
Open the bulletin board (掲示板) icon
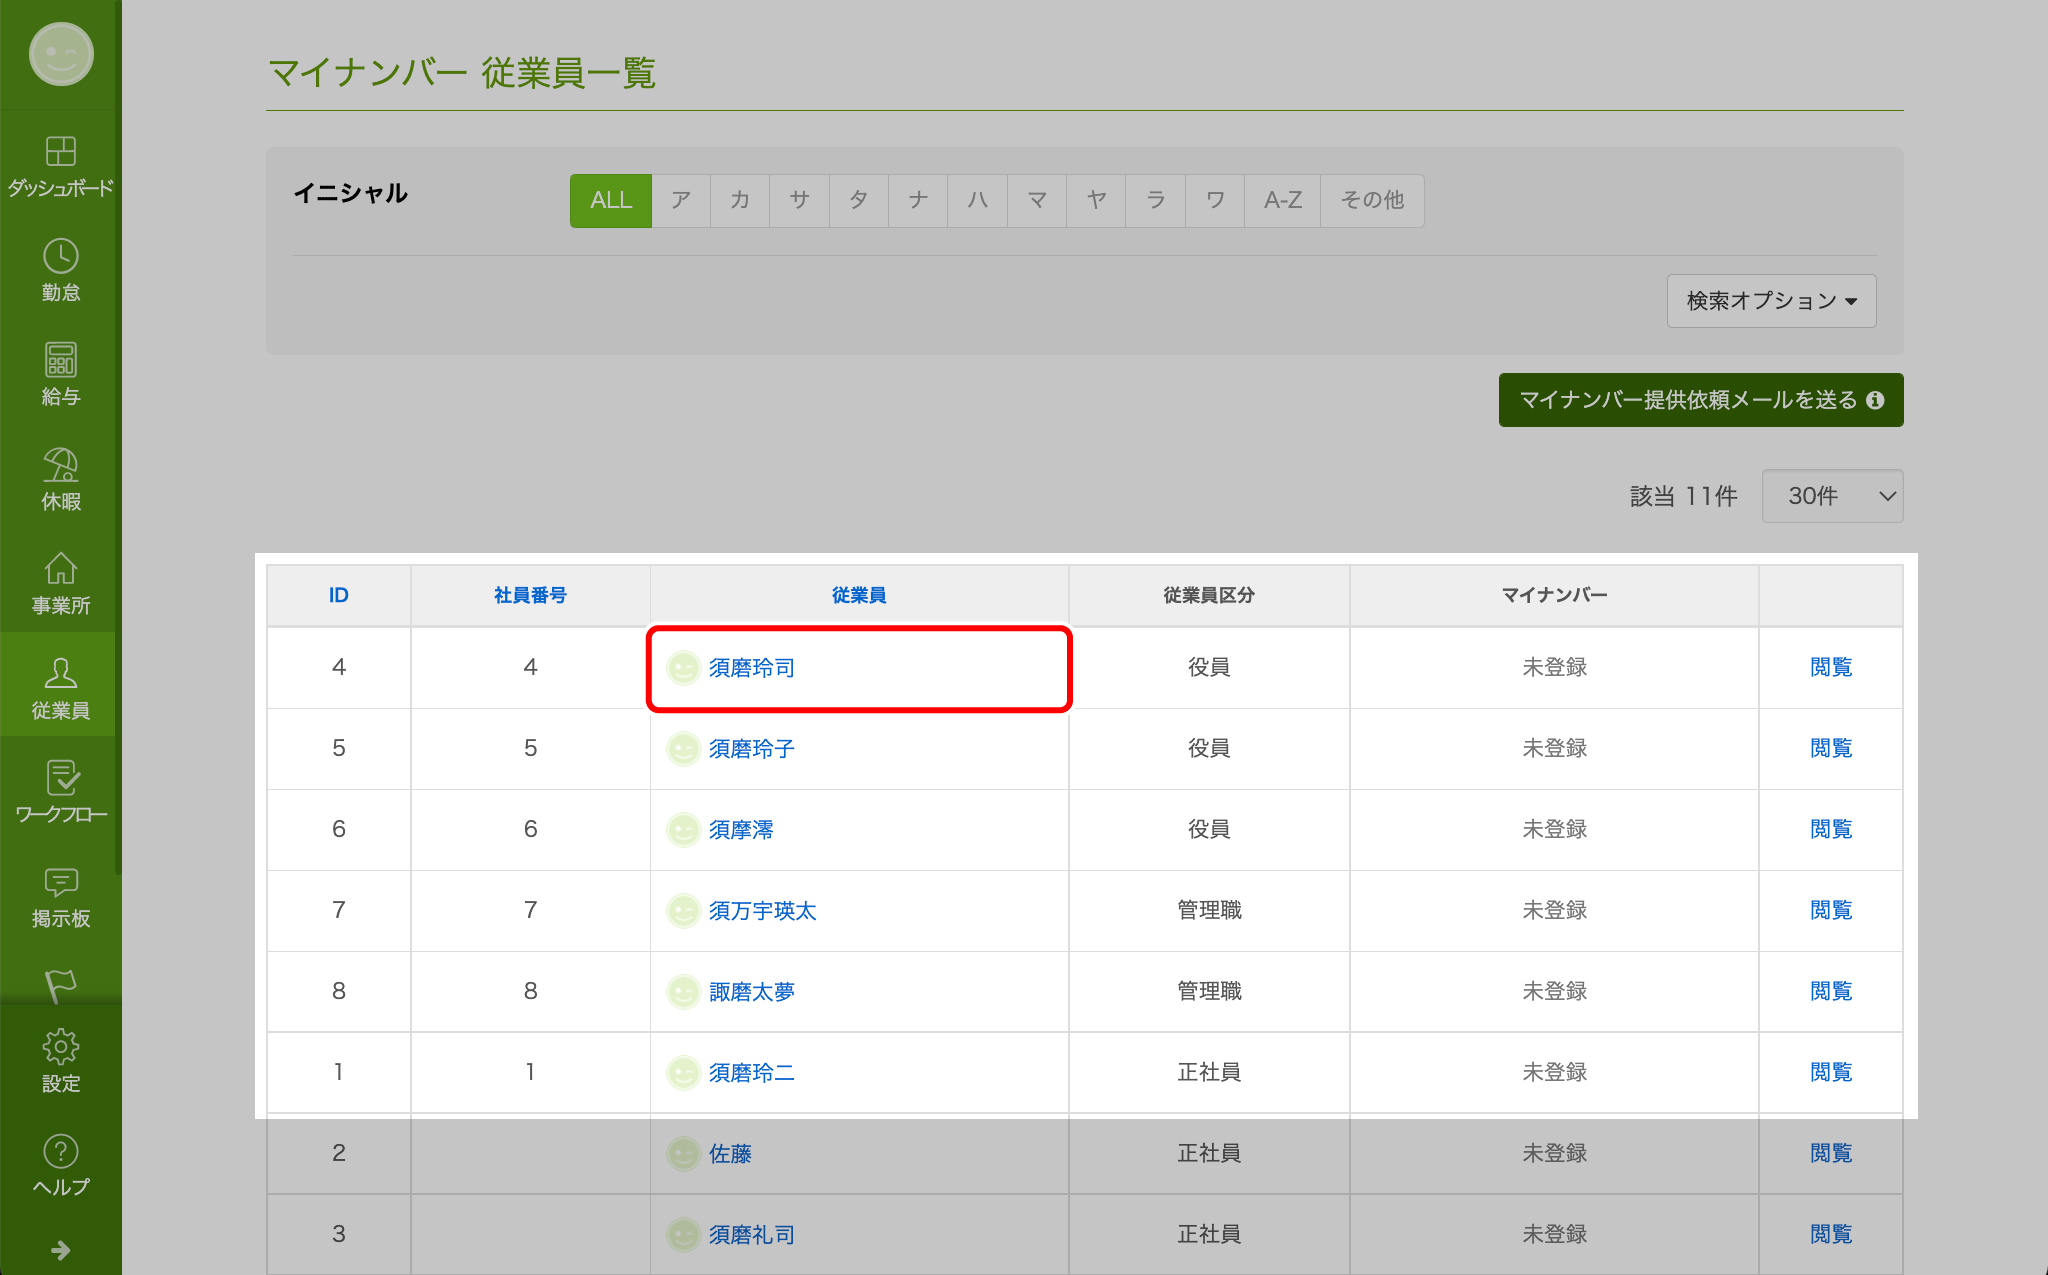pyautogui.click(x=60, y=882)
